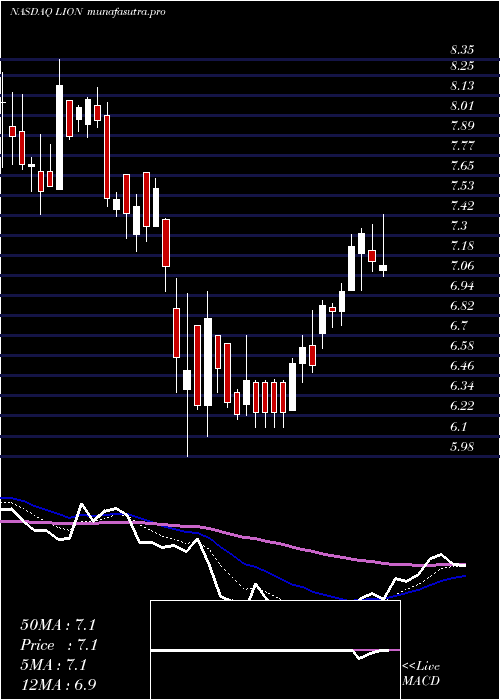Click the 5.98 price axis label
This screenshot has height=700, width=500.
(x=462, y=446)
